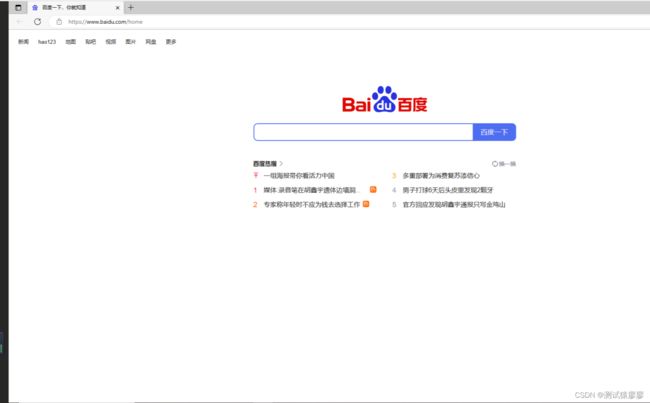
Task: Click the new tab plus button
Action: coord(131,7)
